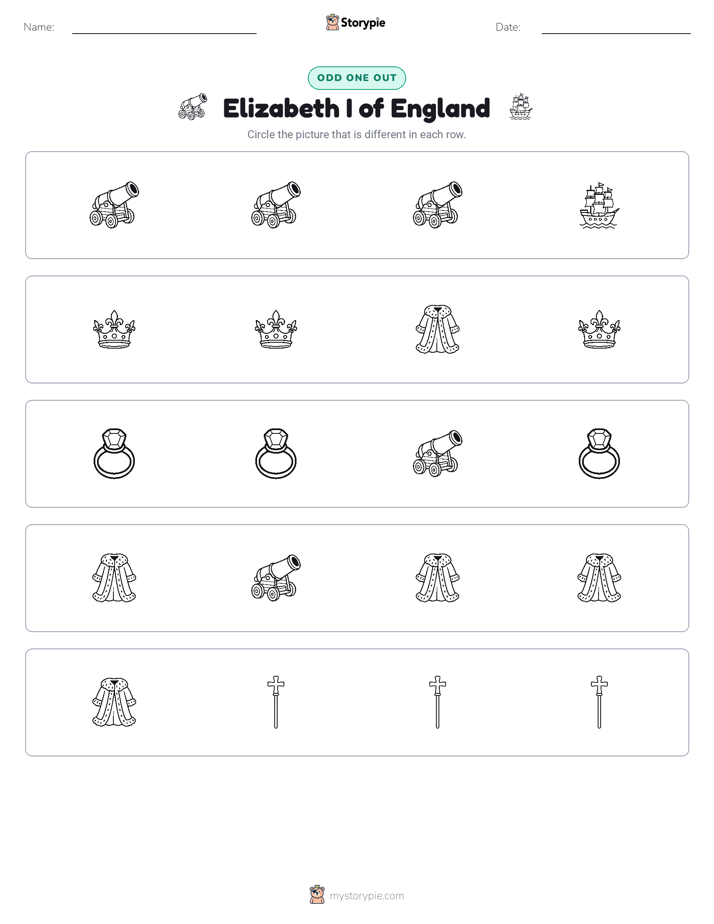Image resolution: width=714 pixels, height=924 pixels.
Task: Click the second ring in third row
Action: (x=276, y=453)
